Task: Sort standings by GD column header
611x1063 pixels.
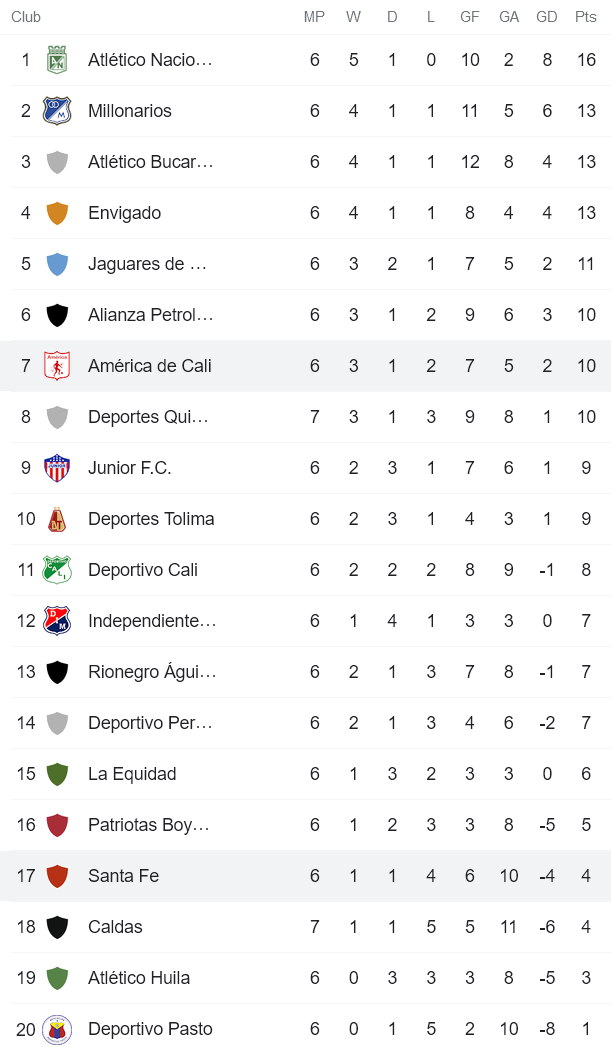Action: point(547,16)
